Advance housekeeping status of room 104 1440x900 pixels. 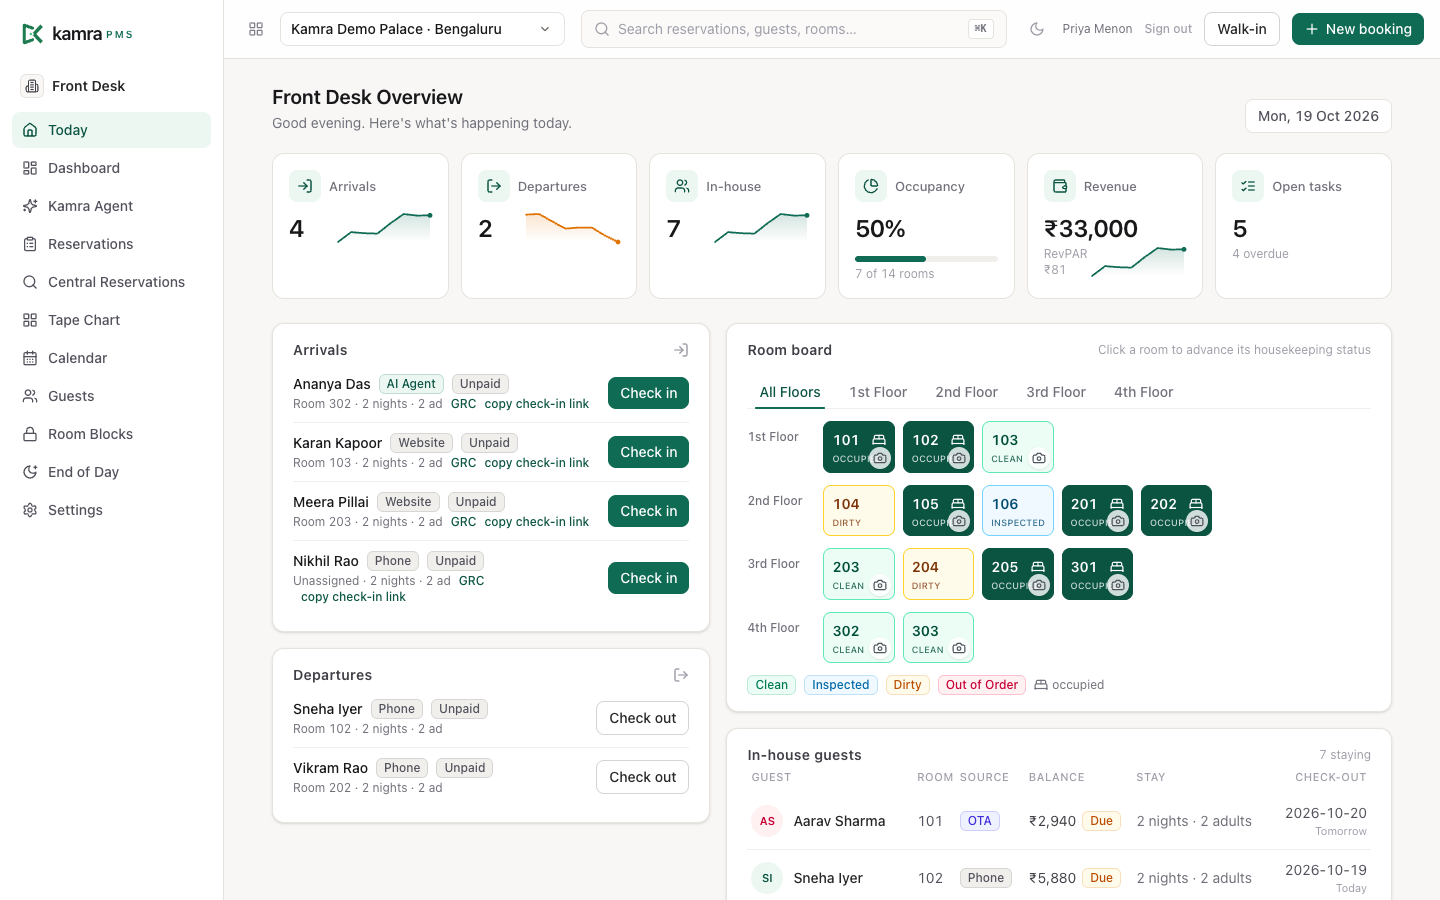coord(859,510)
